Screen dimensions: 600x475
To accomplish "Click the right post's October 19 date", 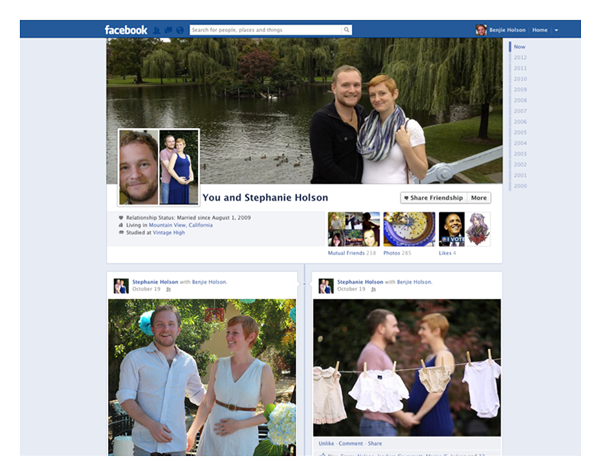I will [x=351, y=289].
